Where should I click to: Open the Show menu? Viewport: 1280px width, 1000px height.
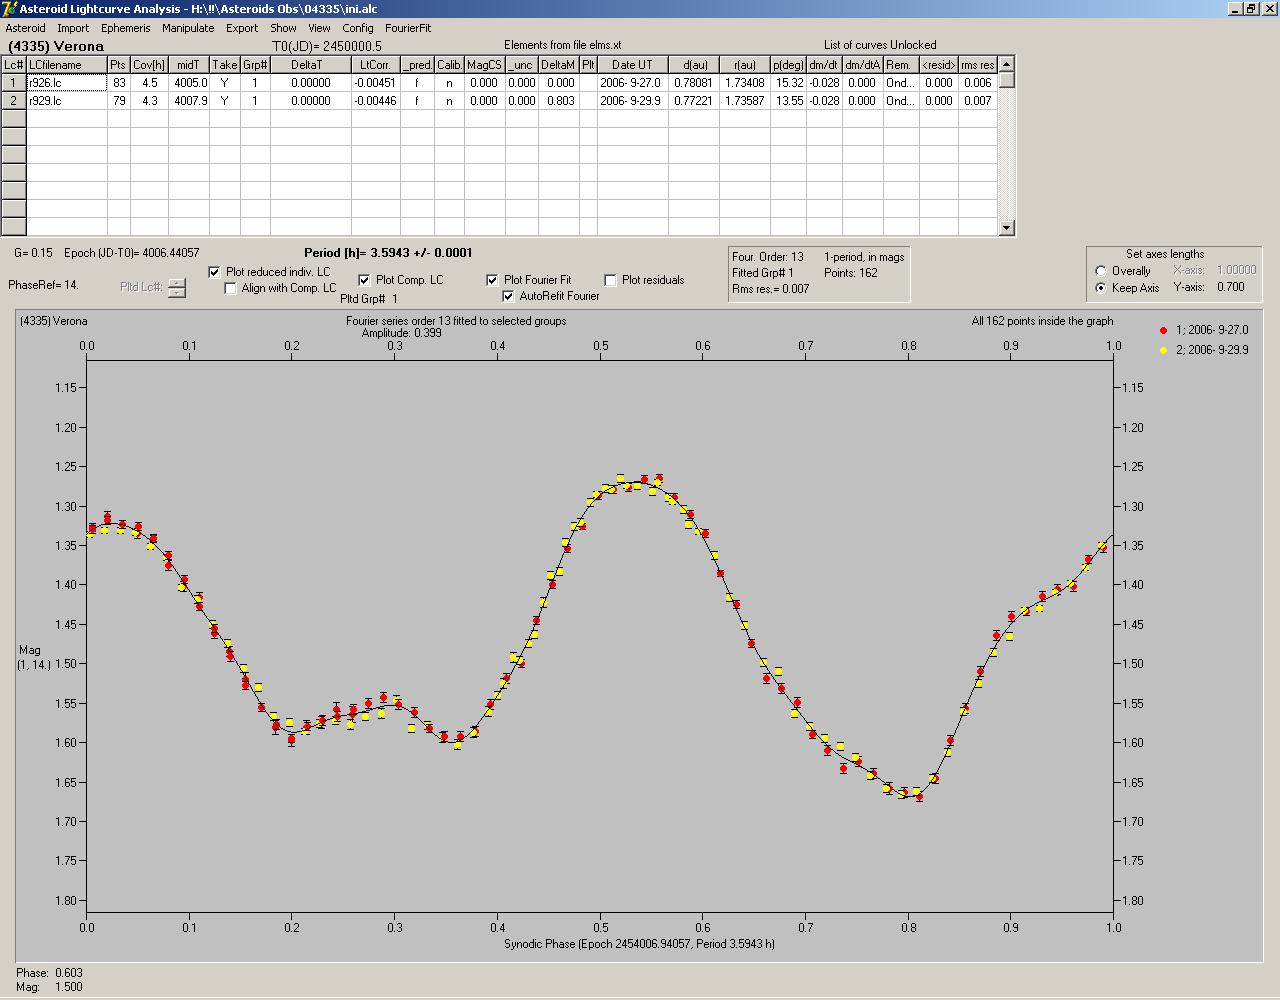(x=283, y=28)
